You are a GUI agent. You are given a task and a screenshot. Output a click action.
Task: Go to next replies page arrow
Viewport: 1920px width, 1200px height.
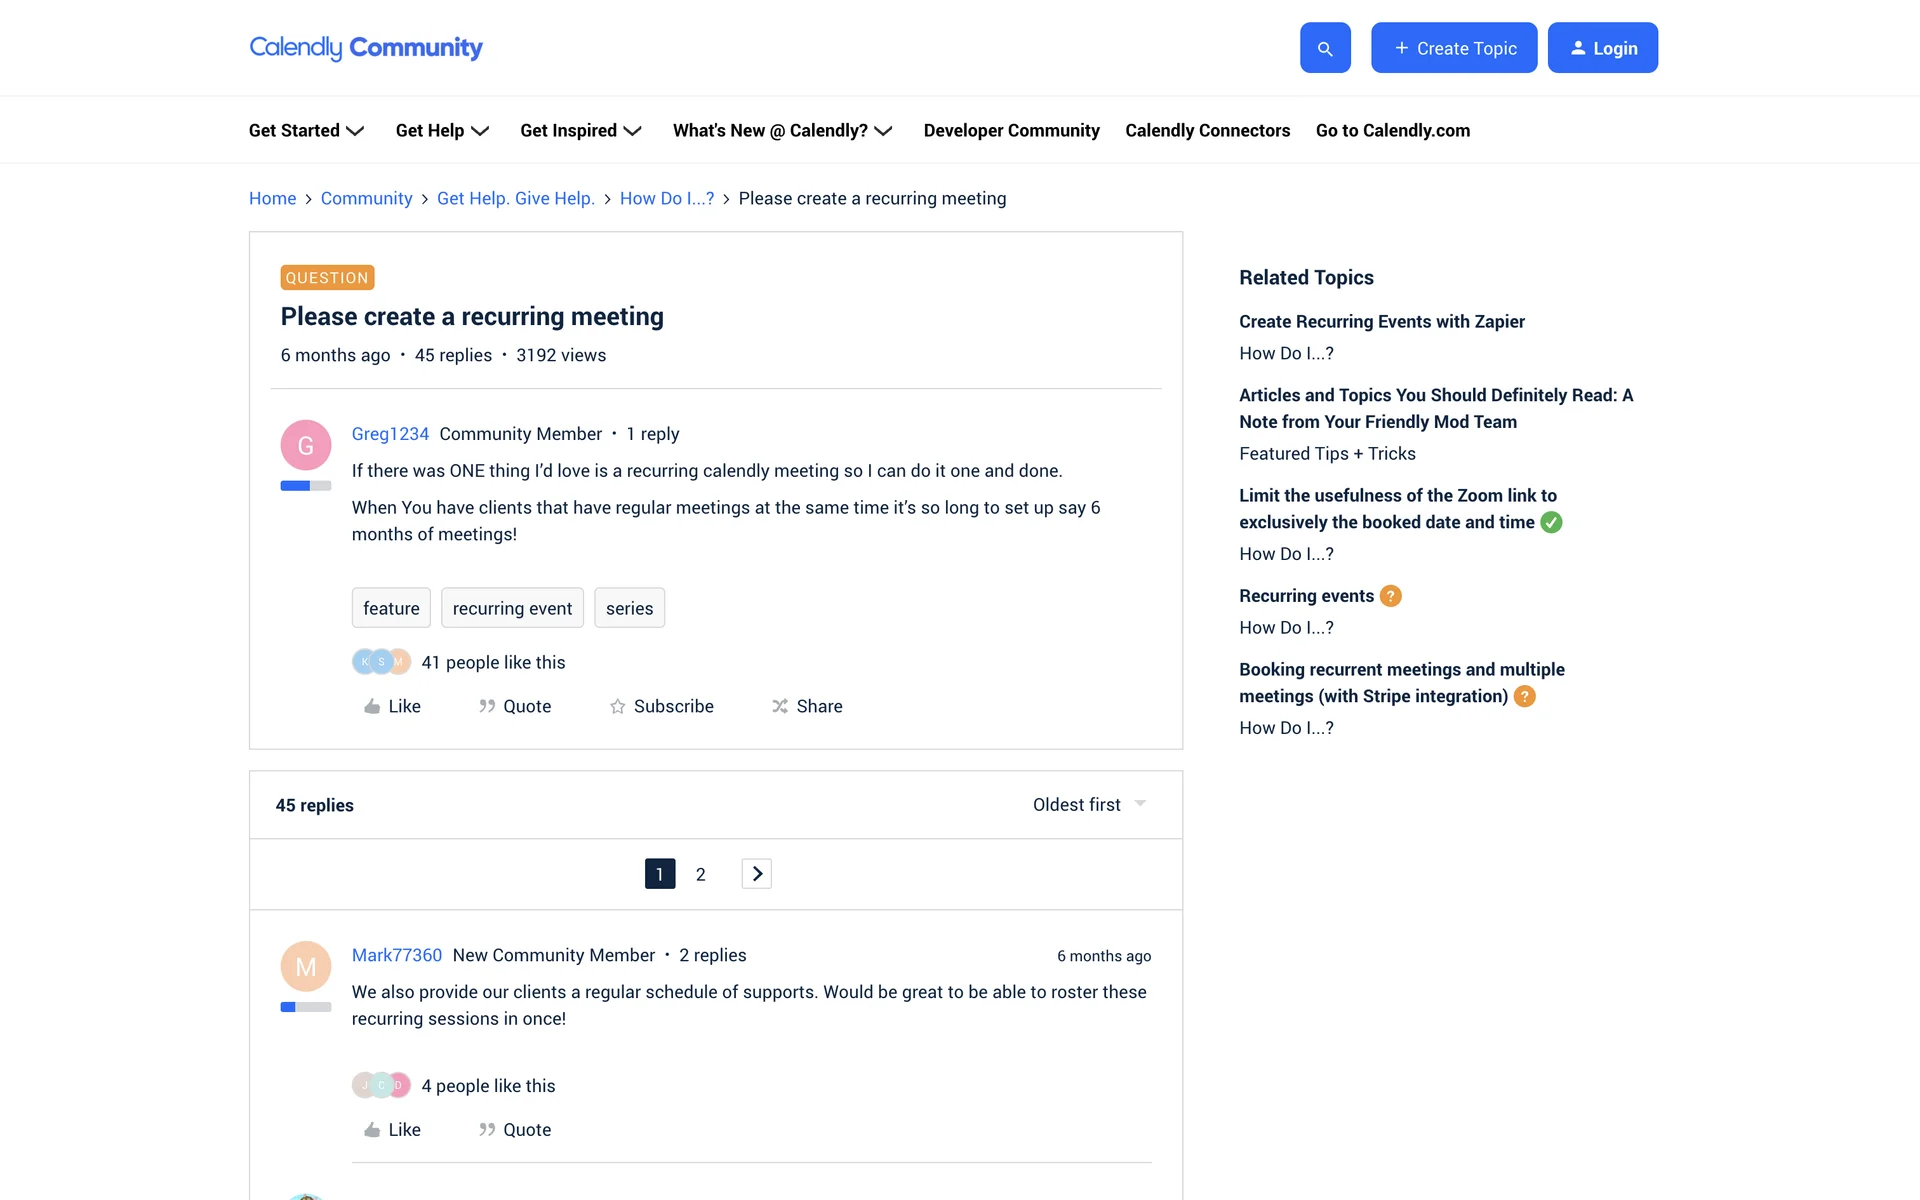(757, 874)
